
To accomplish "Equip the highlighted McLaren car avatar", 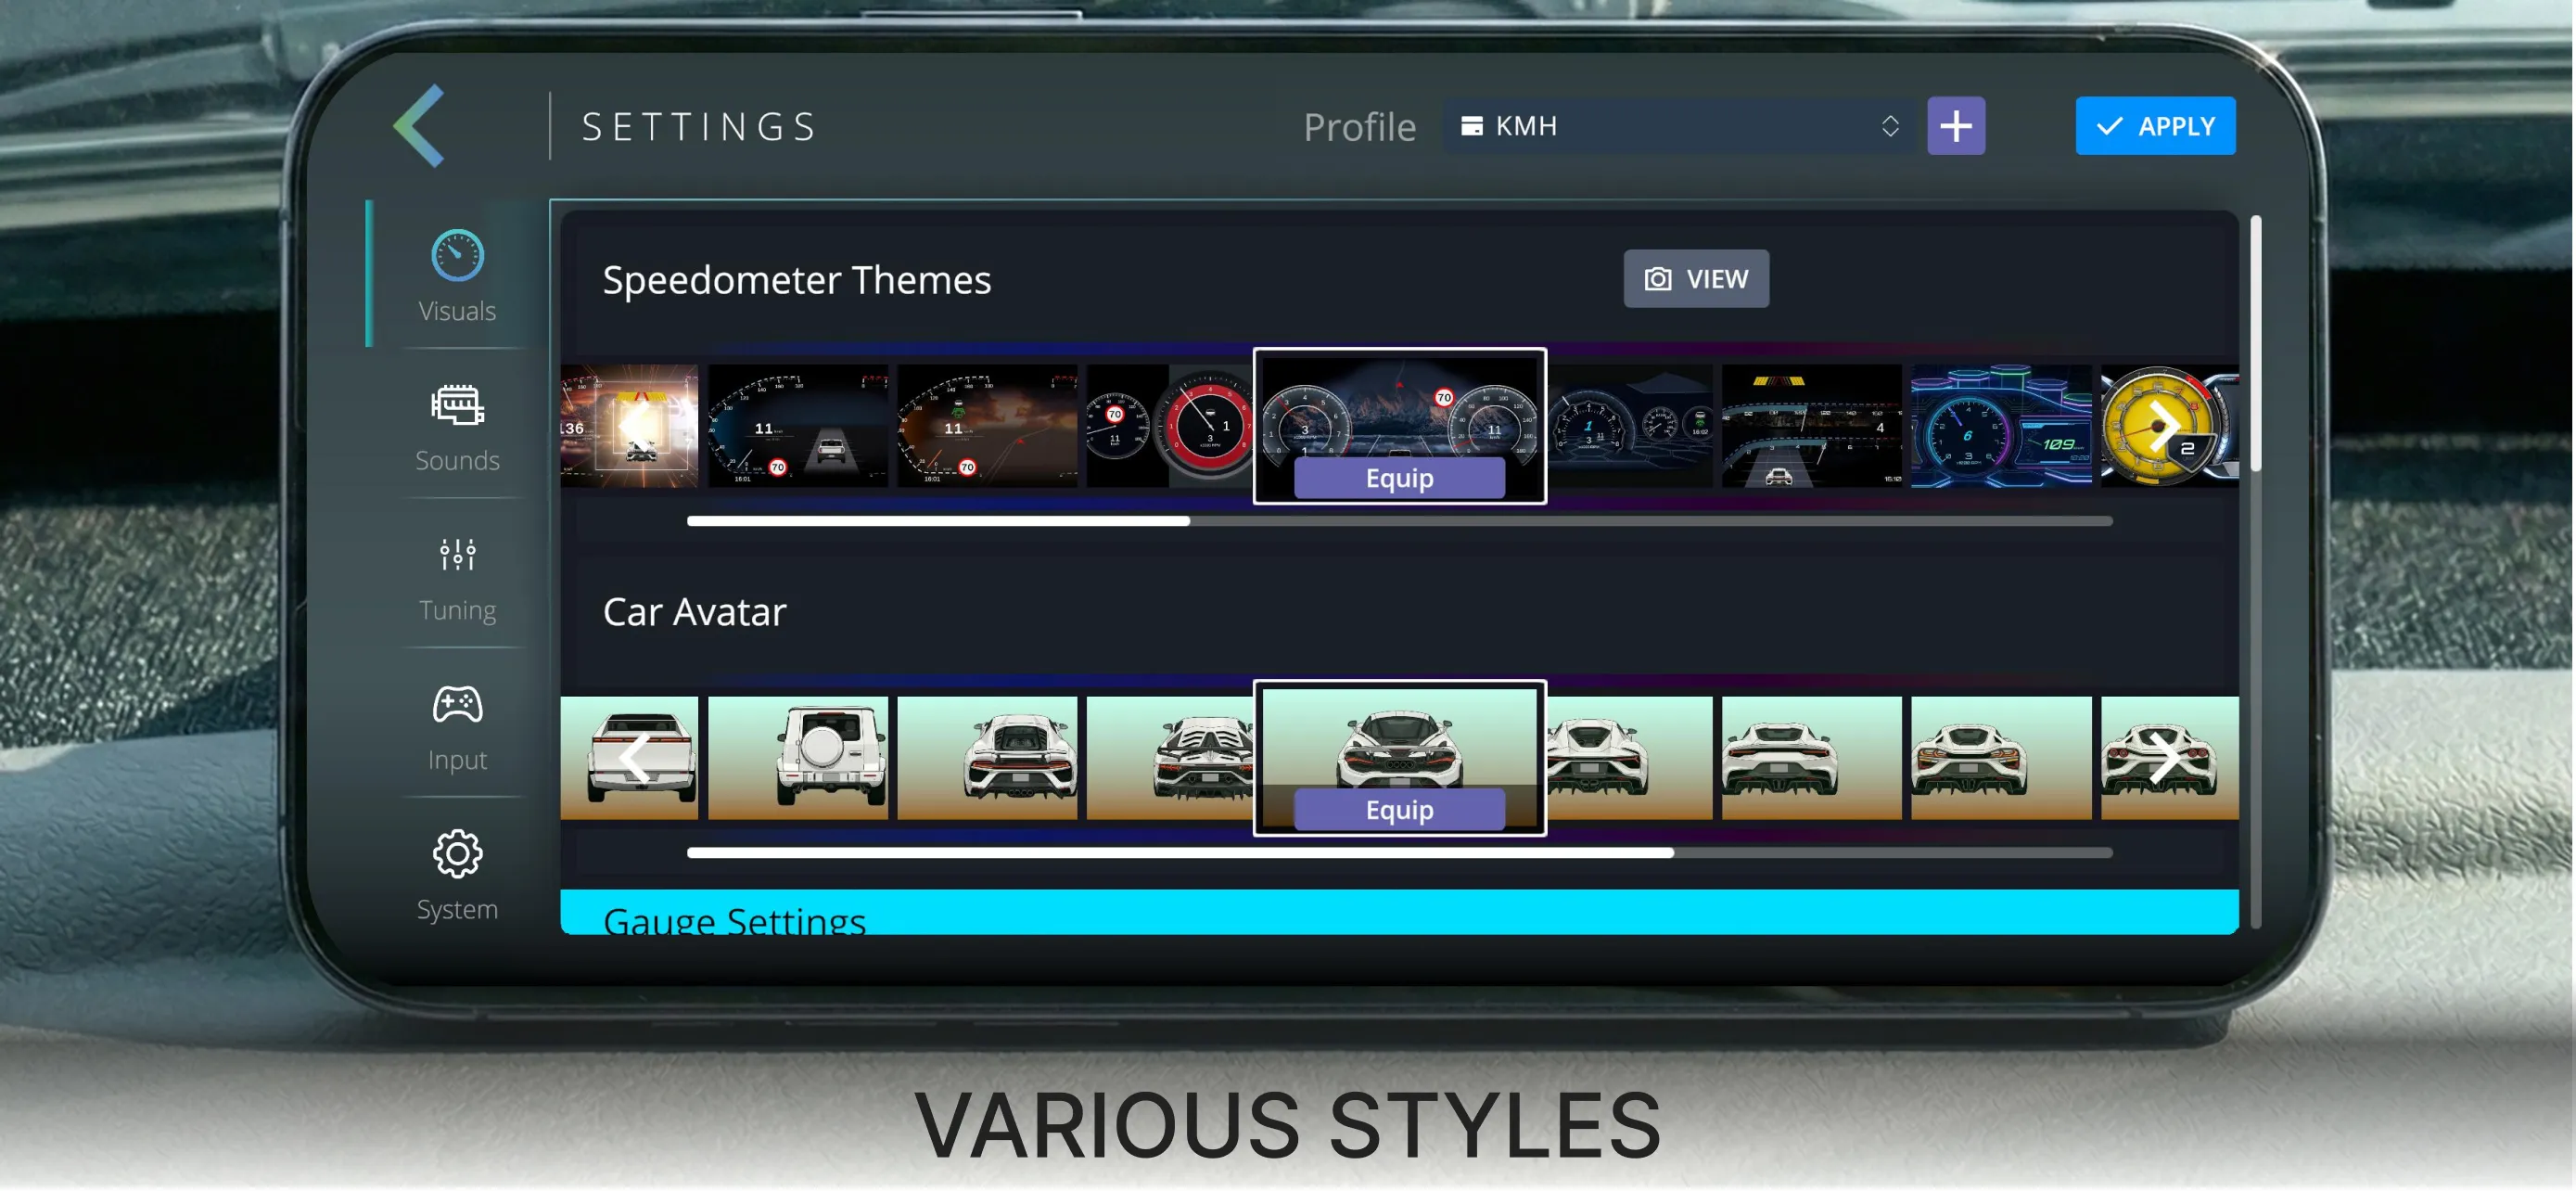I will [1398, 809].
